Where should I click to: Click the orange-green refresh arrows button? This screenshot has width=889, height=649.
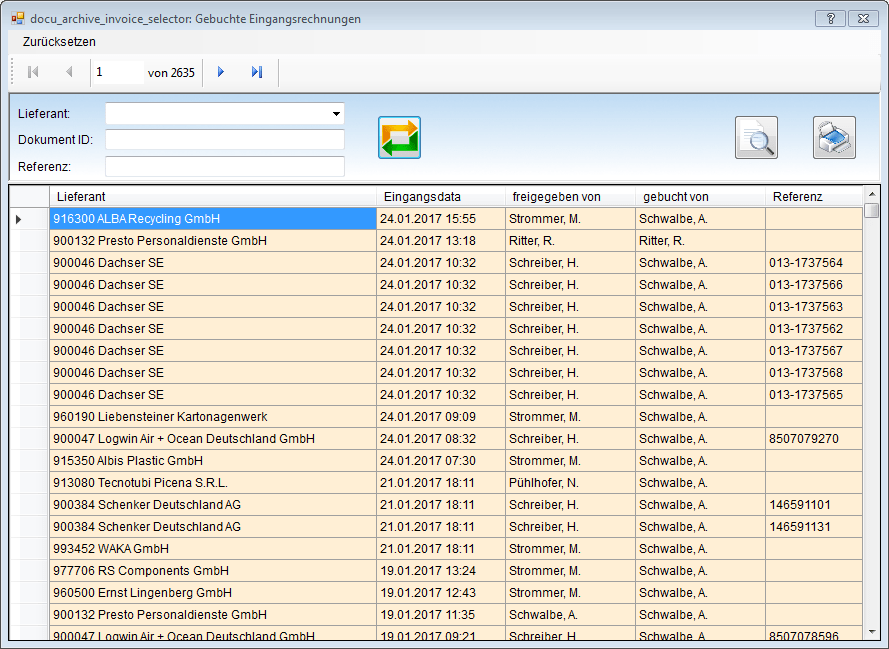[399, 138]
